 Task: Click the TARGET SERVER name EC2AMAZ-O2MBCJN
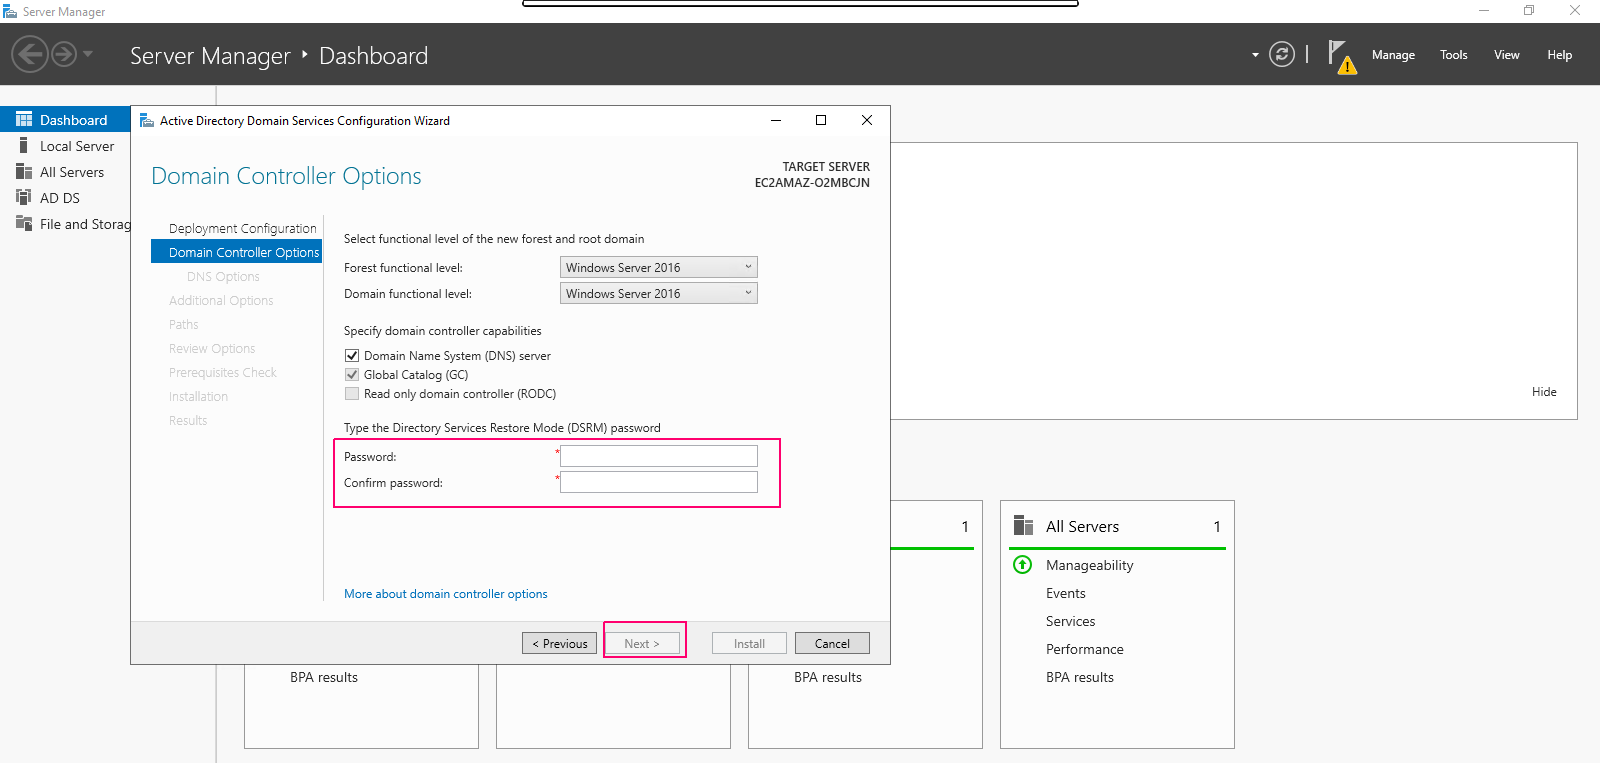click(812, 183)
